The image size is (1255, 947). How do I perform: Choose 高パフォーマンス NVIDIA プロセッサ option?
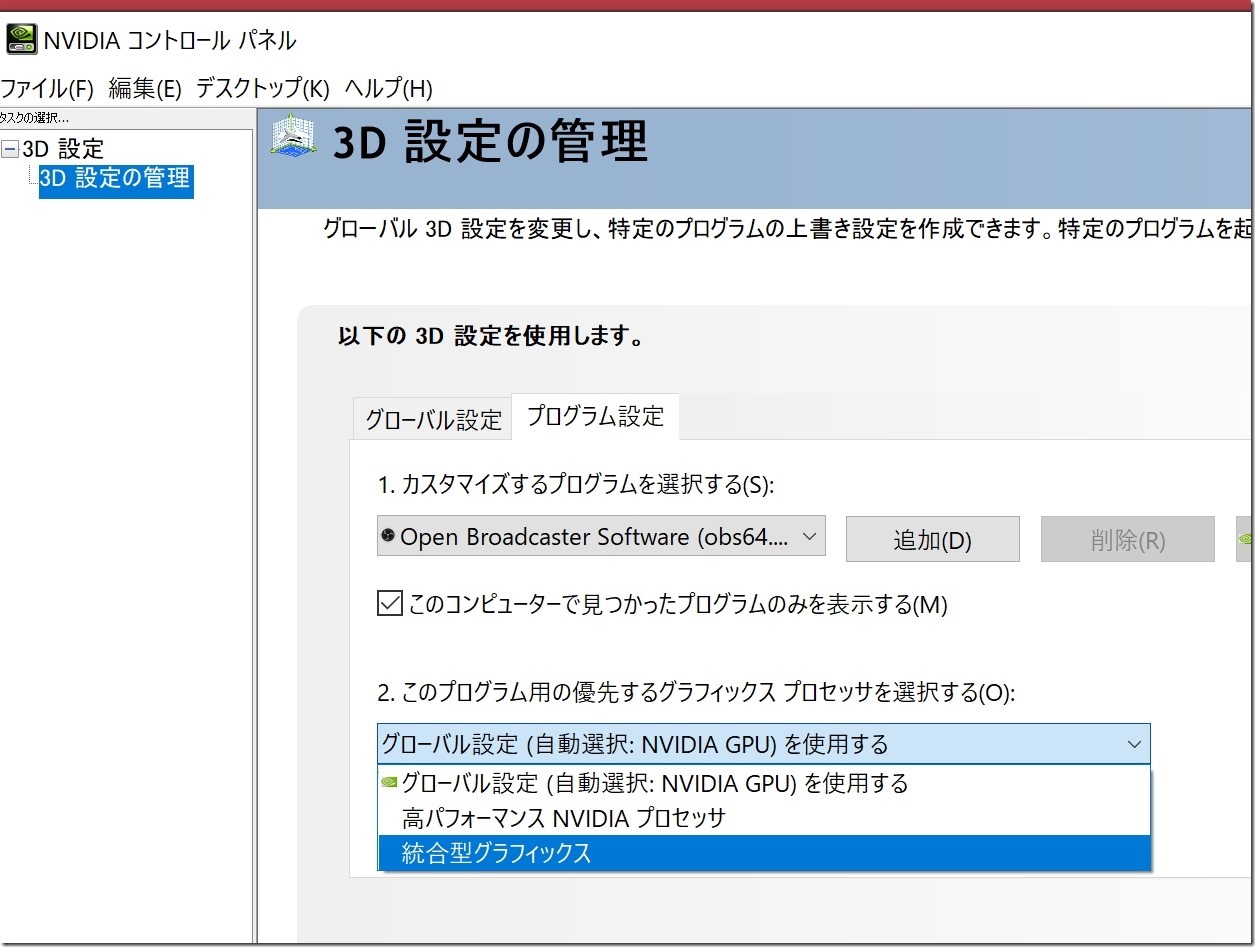764,818
